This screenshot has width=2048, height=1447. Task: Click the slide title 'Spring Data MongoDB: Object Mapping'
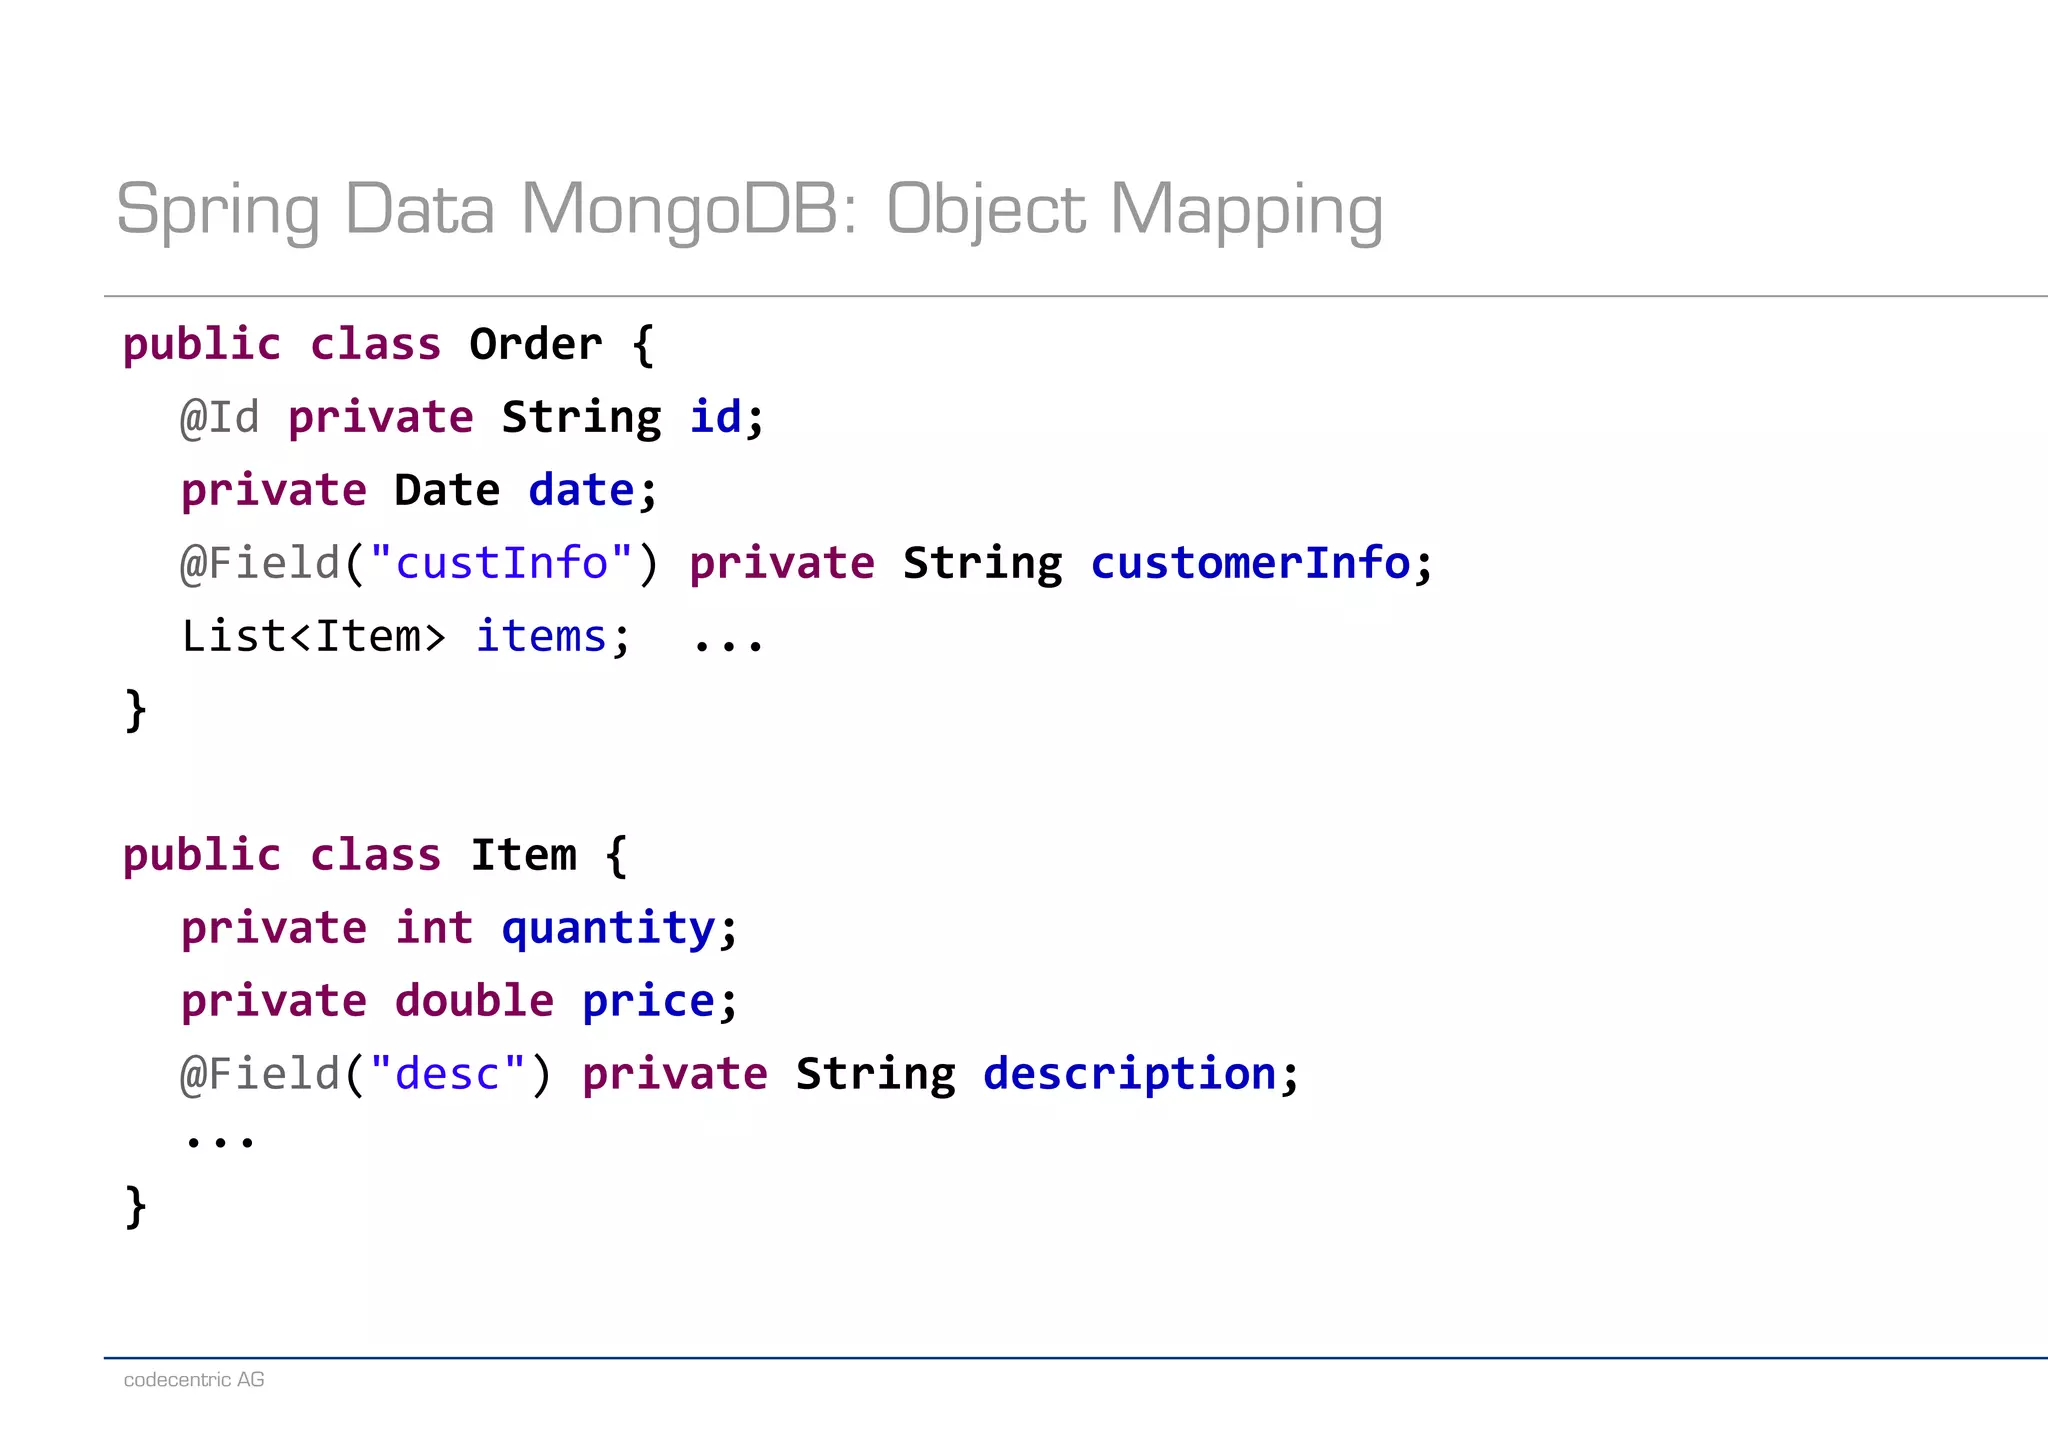click(749, 211)
